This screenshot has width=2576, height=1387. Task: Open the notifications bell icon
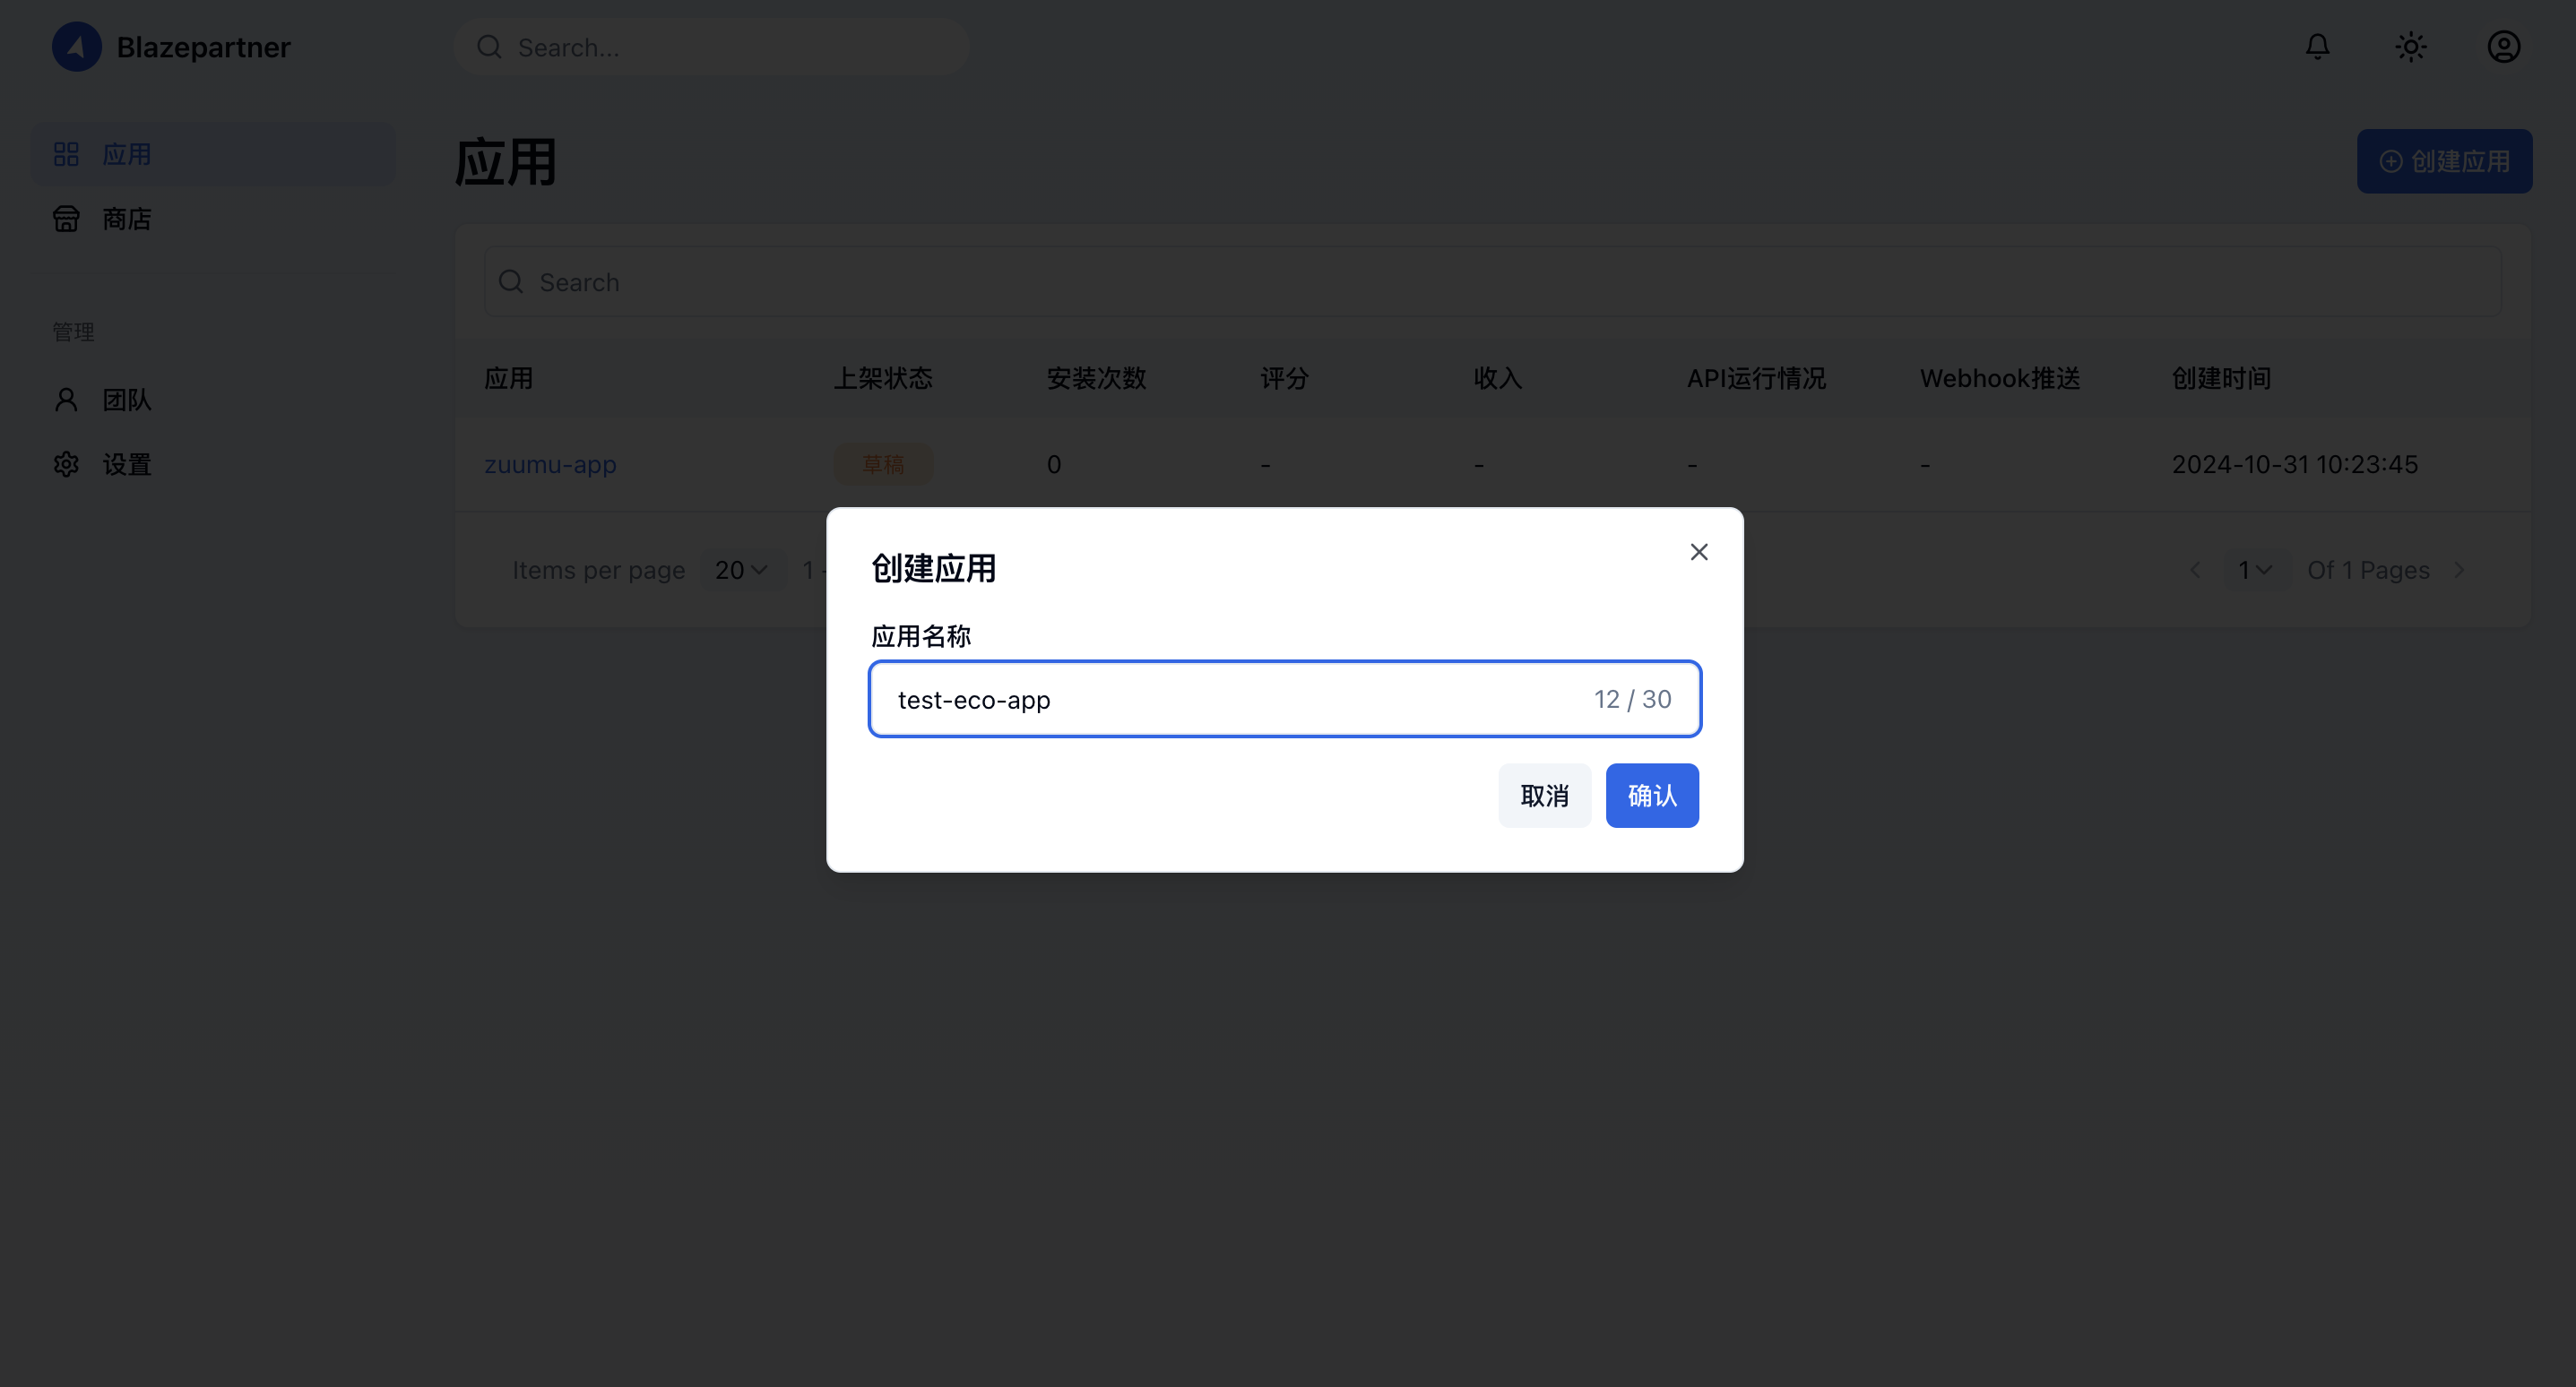coord(2317,47)
